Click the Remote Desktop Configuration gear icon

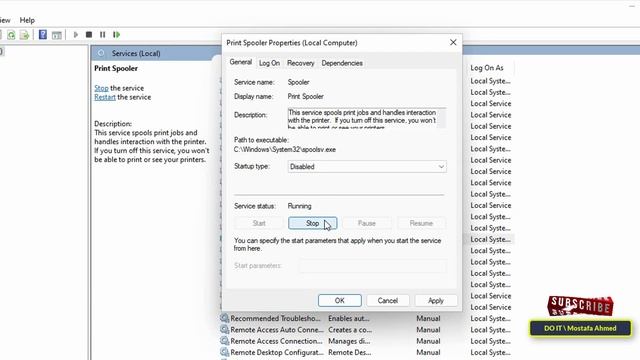224,352
